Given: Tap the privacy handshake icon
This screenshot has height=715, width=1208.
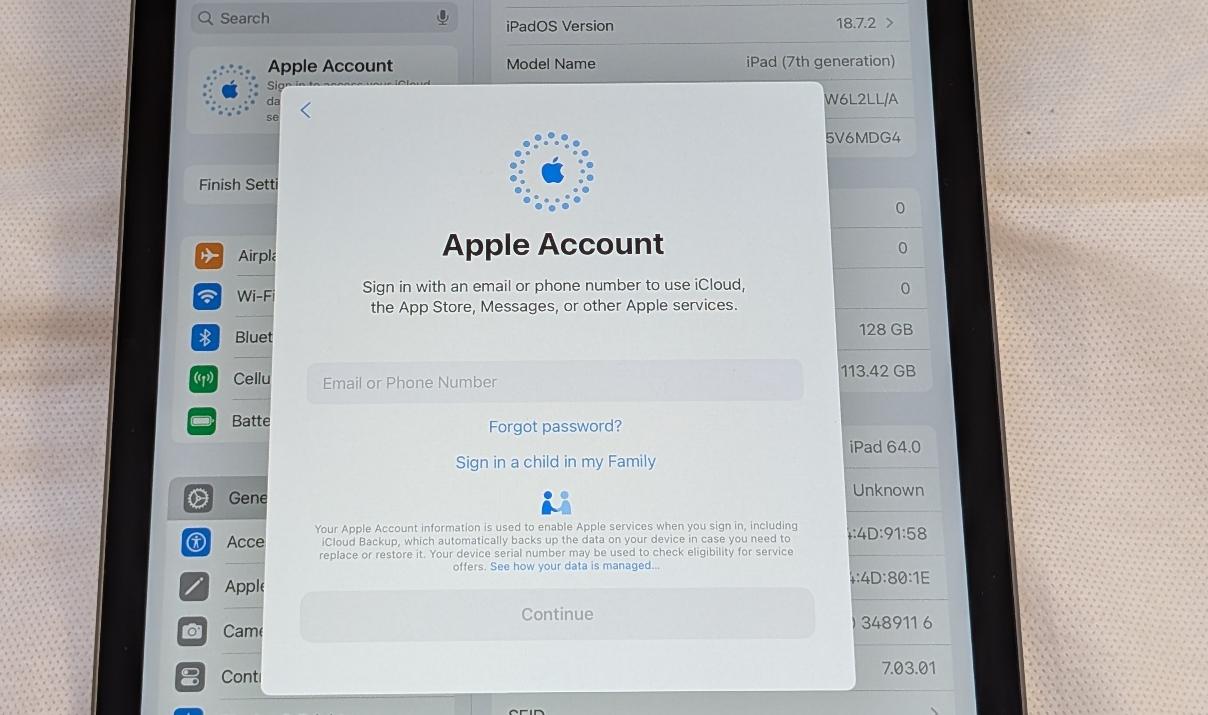Looking at the screenshot, I should pyautogui.click(x=556, y=502).
